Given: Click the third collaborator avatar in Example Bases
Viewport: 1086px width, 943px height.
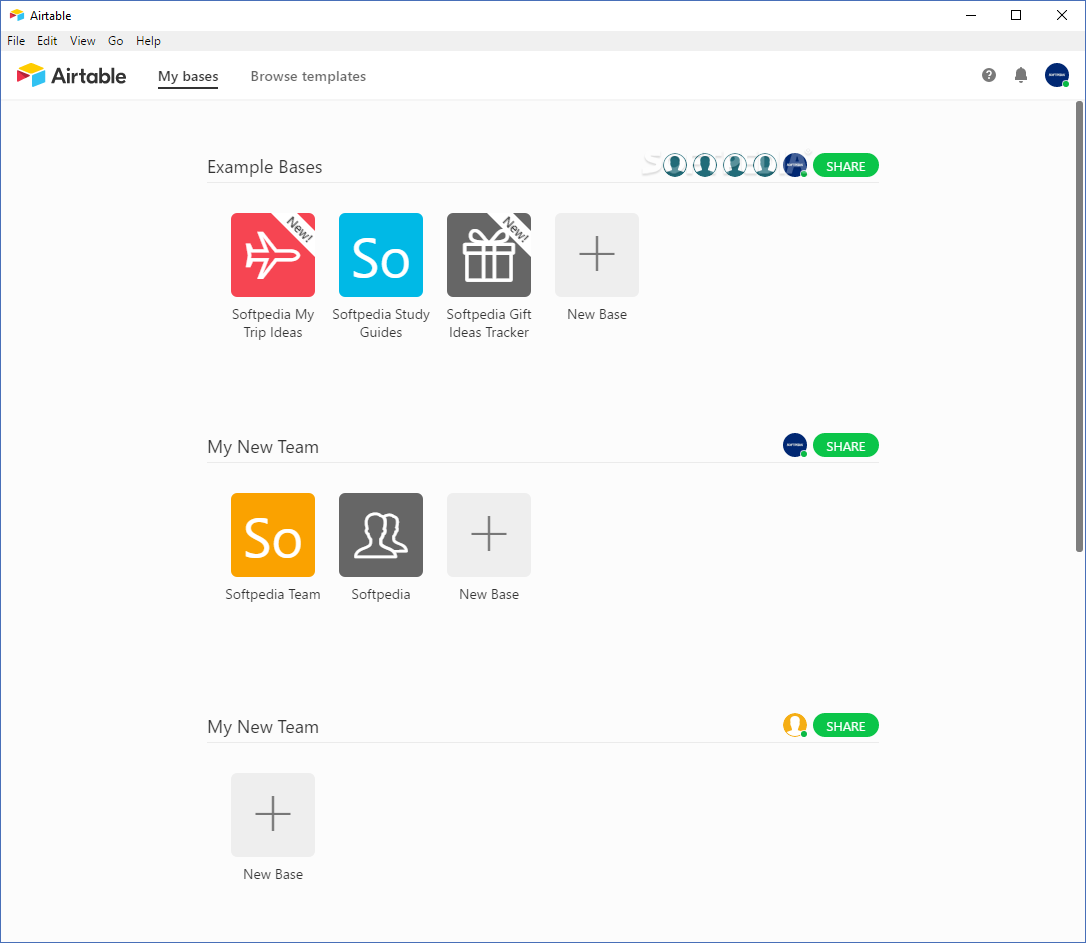Looking at the screenshot, I should tap(735, 165).
